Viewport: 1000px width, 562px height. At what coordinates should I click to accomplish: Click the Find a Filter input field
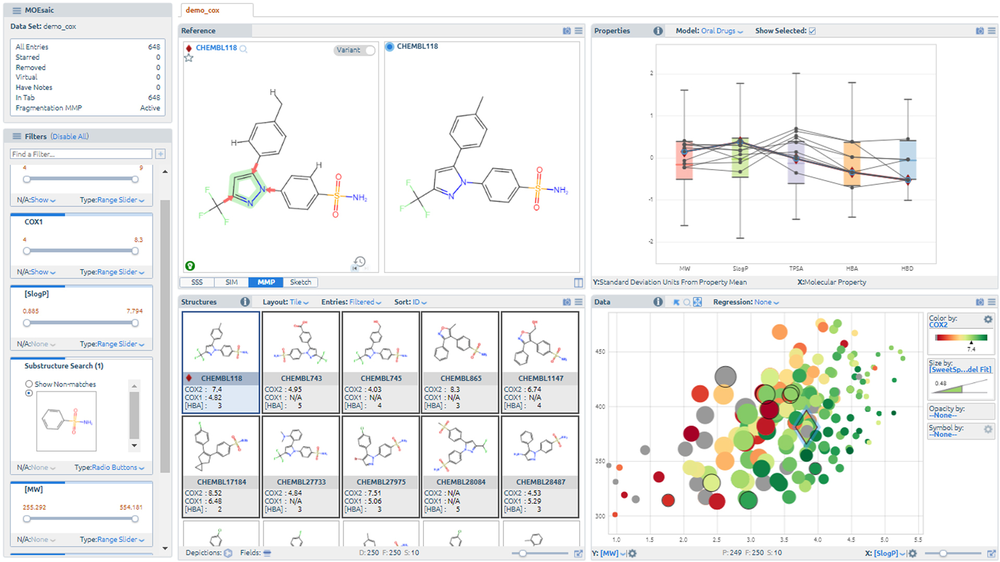81,154
